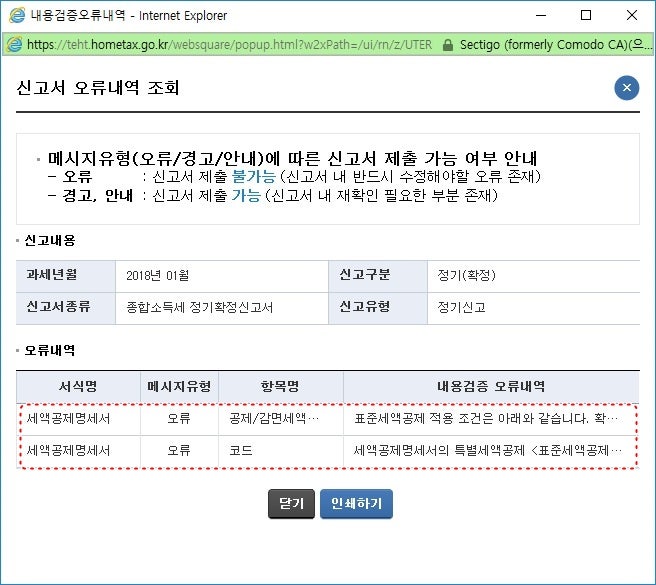The height and width of the screenshot is (585, 656).
Task: Close the popup with the blue X icon
Action: tap(626, 88)
